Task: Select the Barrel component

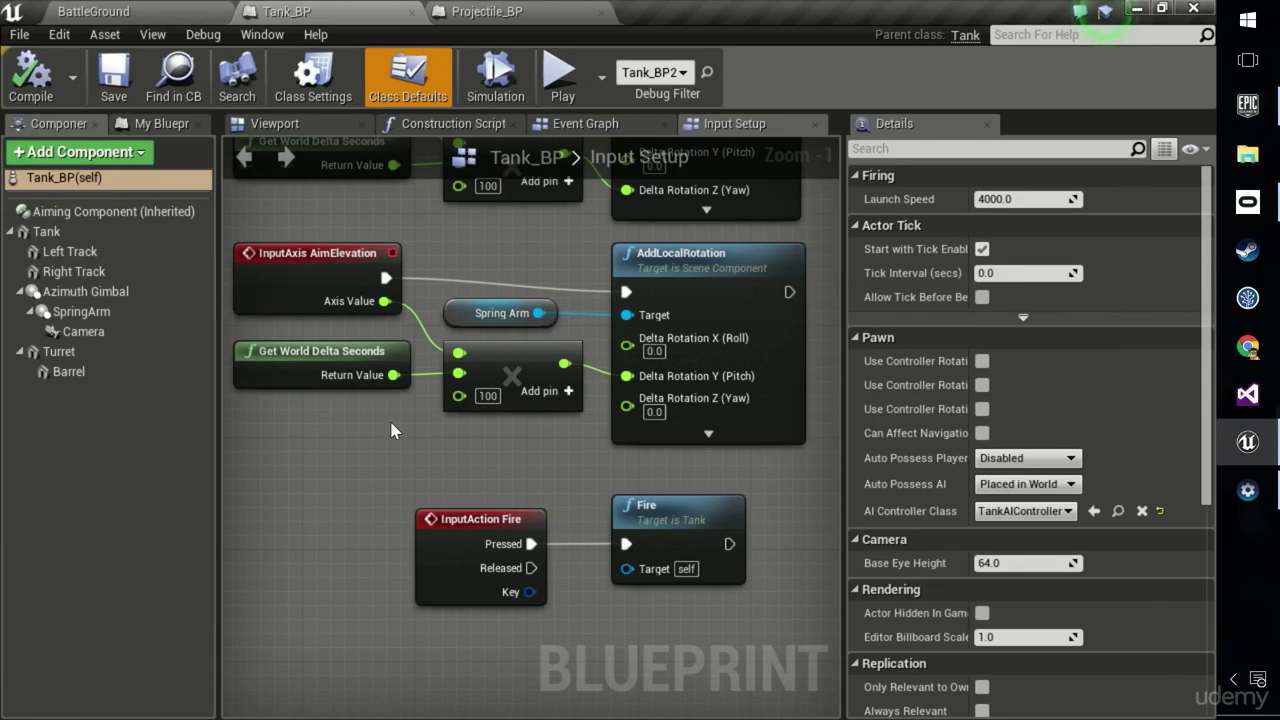Action: pyautogui.click(x=68, y=372)
